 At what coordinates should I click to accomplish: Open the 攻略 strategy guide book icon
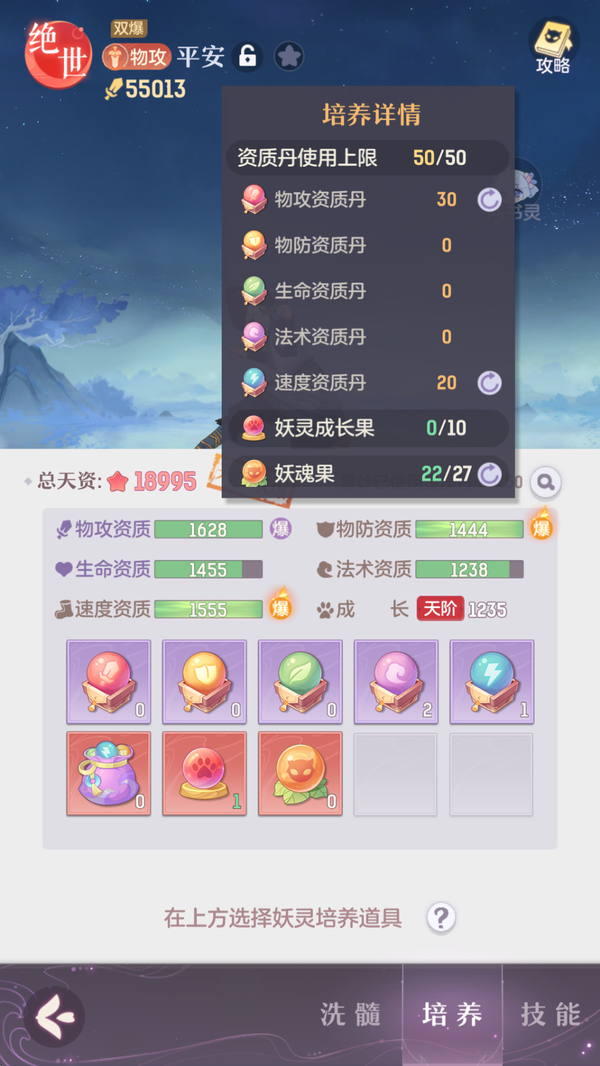point(553,46)
